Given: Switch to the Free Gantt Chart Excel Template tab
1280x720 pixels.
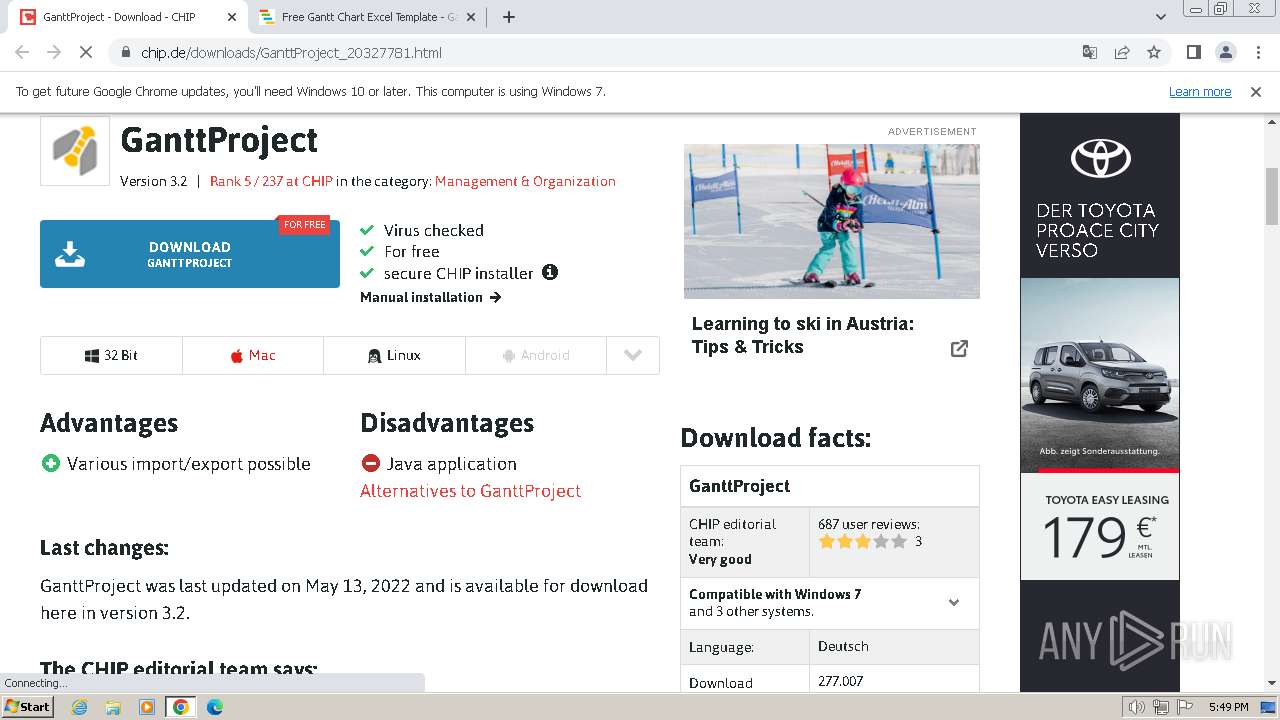Looking at the screenshot, I should tap(366, 17).
